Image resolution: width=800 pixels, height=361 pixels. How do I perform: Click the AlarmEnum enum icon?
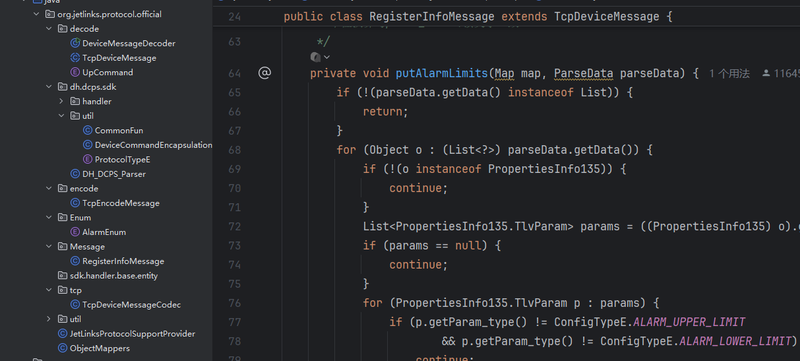pos(75,232)
